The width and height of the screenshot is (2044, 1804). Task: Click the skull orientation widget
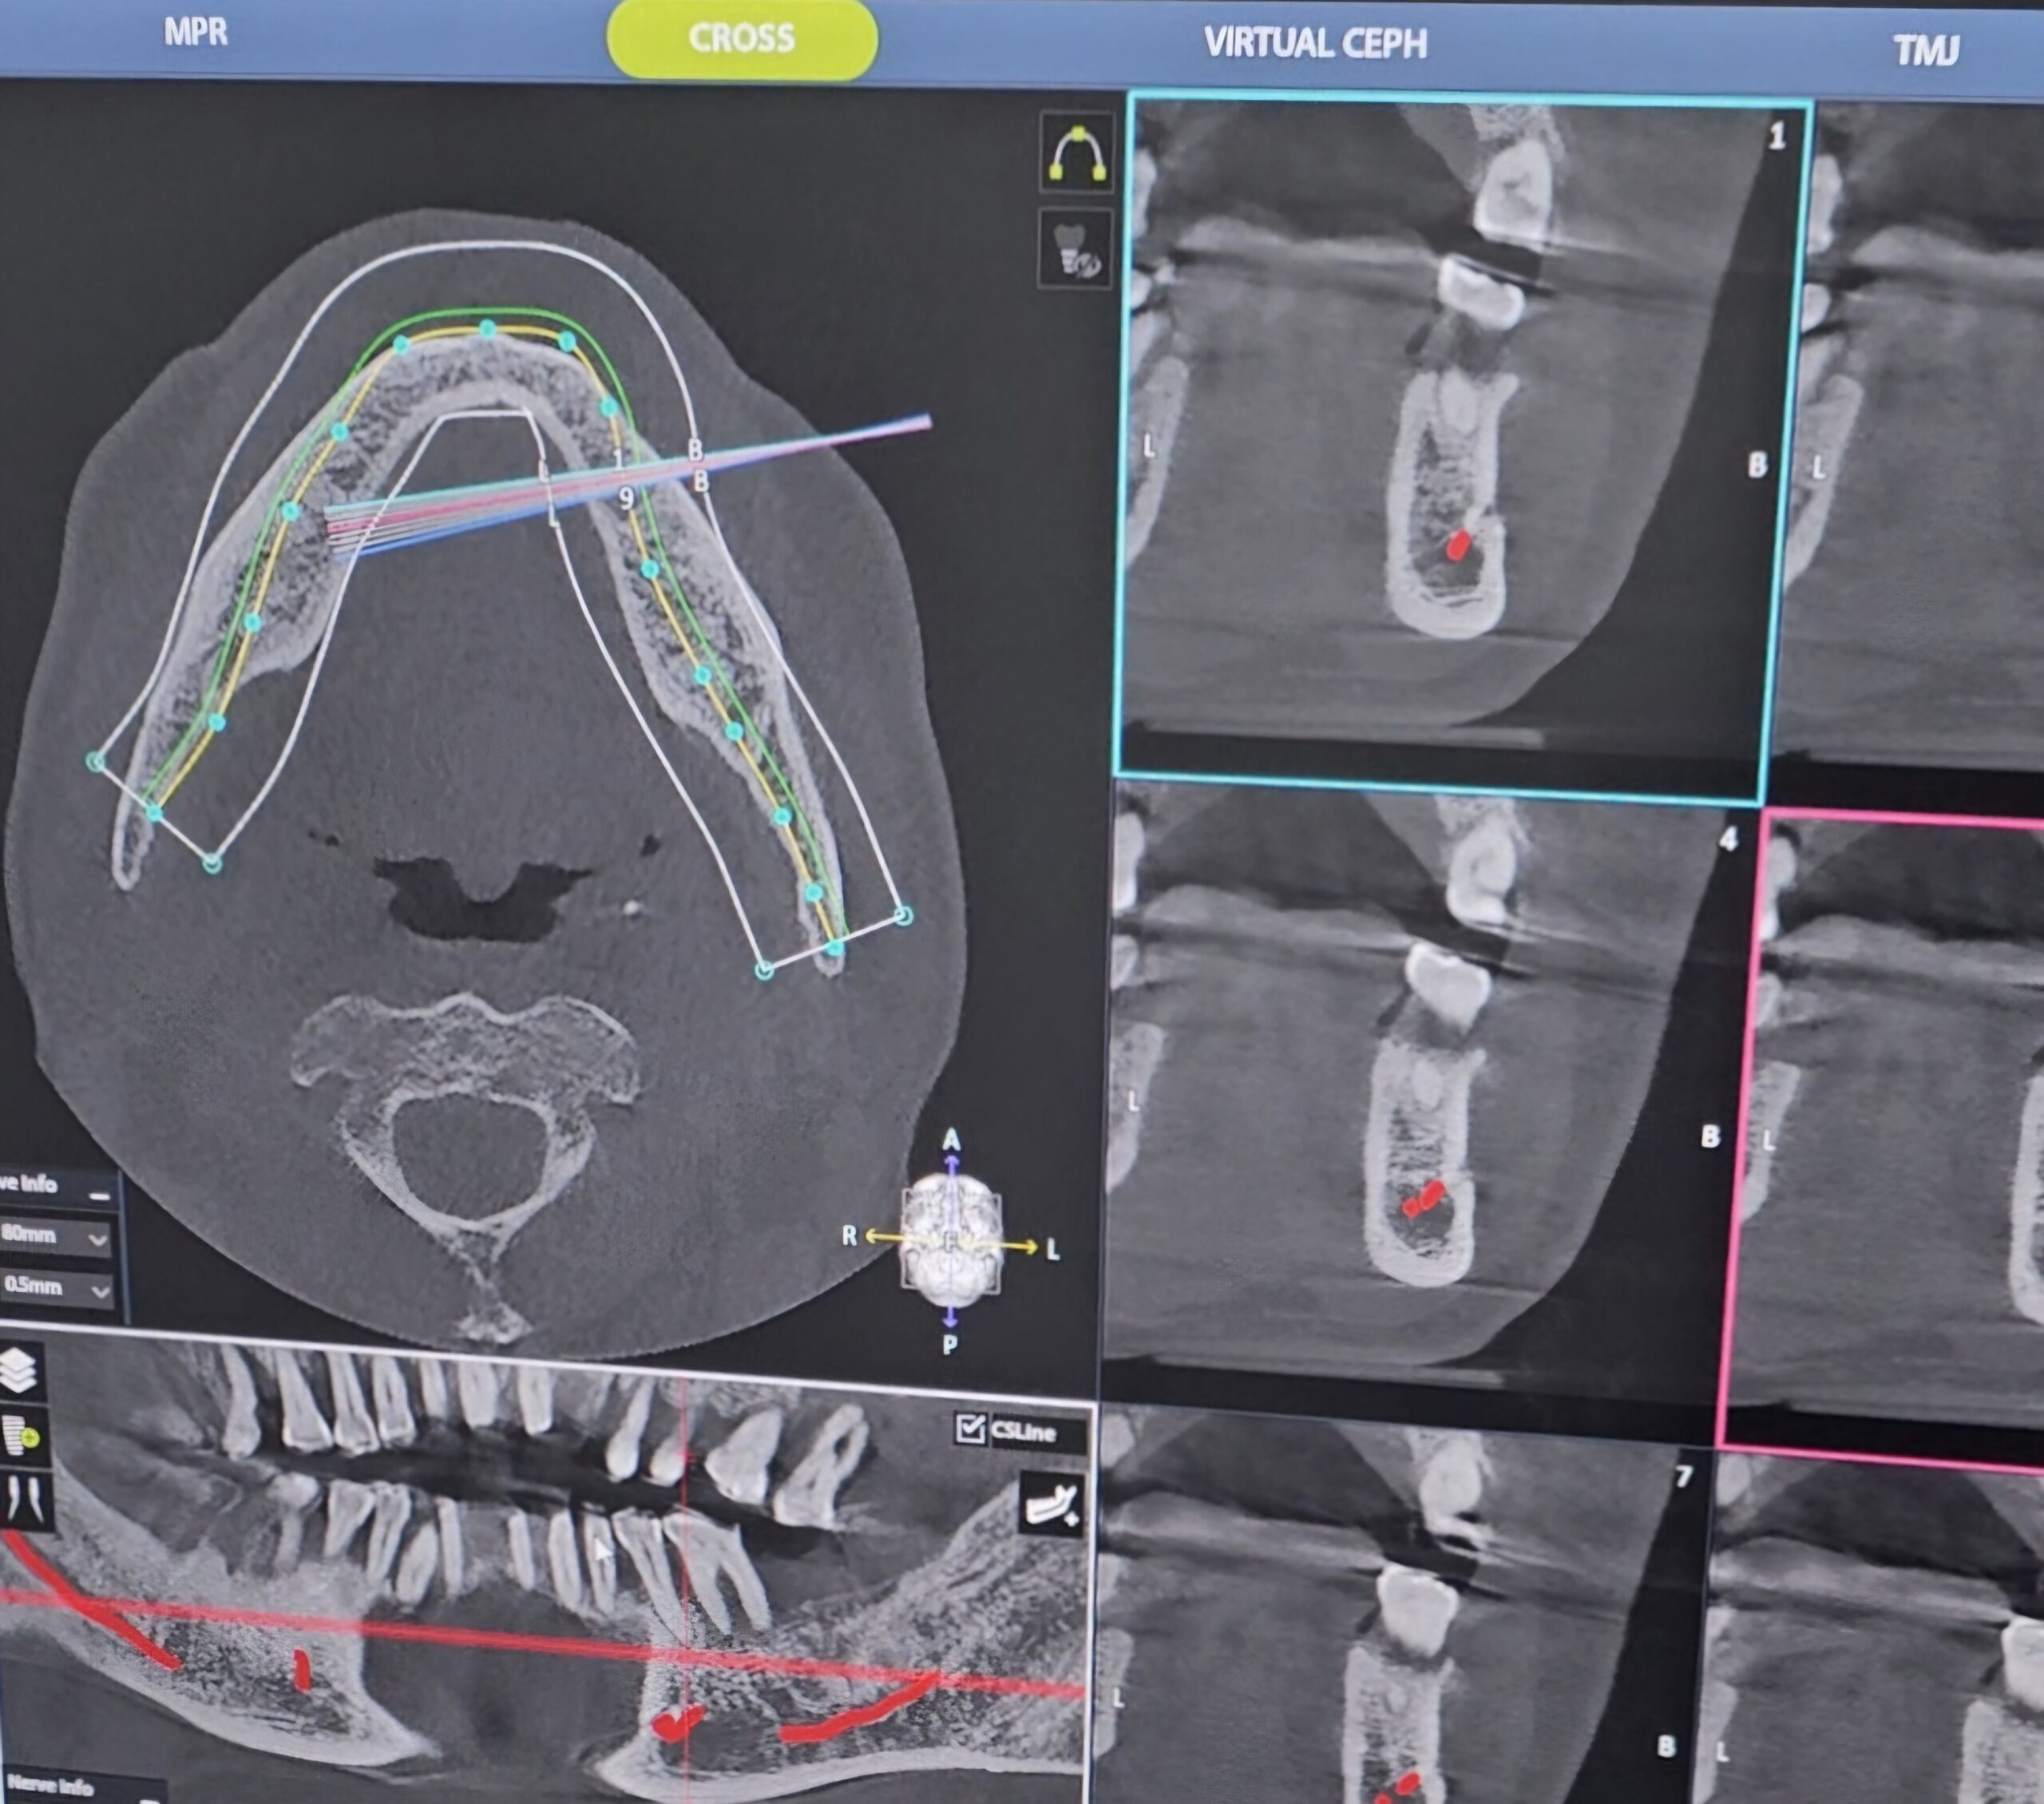pyautogui.click(x=950, y=1241)
